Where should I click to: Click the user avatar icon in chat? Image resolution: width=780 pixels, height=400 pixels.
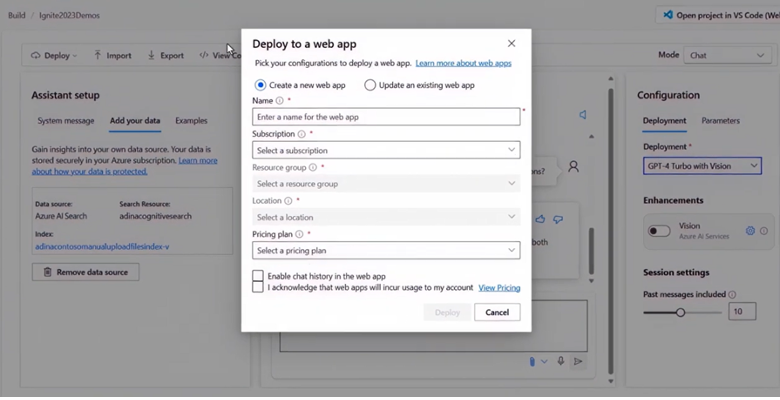point(574,167)
